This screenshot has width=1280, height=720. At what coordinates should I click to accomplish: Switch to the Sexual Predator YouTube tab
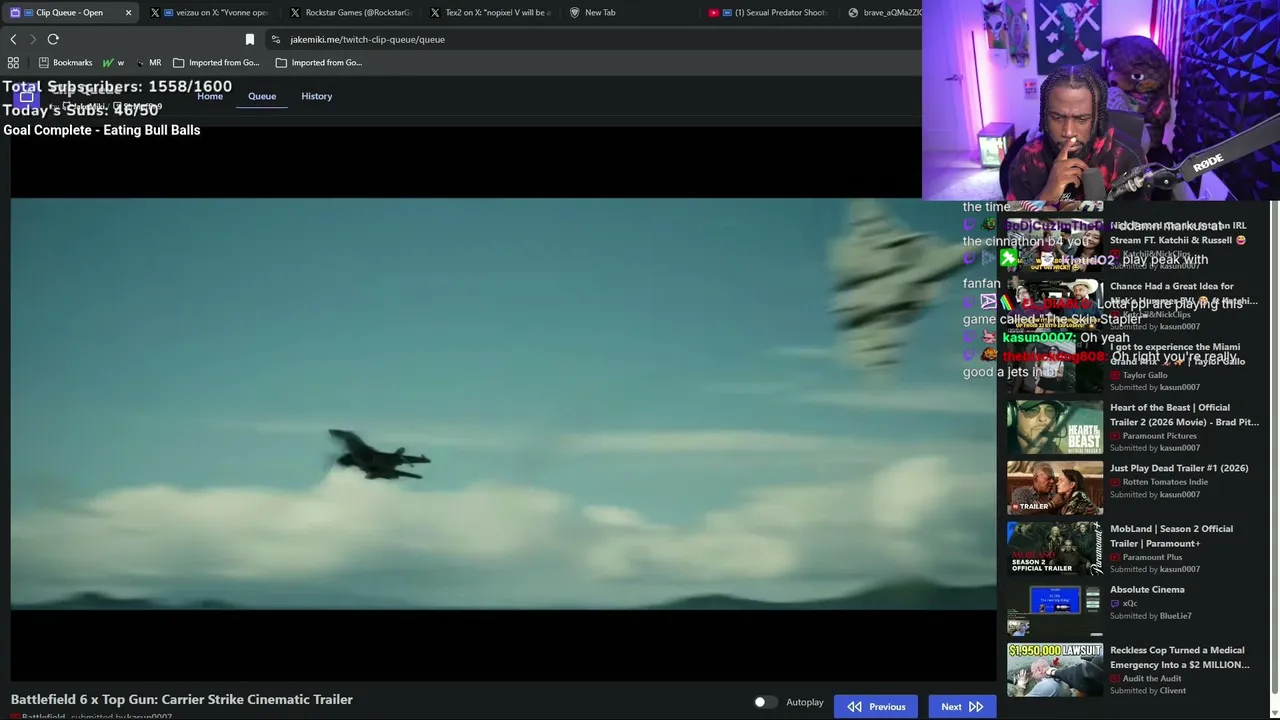pyautogui.click(x=770, y=13)
